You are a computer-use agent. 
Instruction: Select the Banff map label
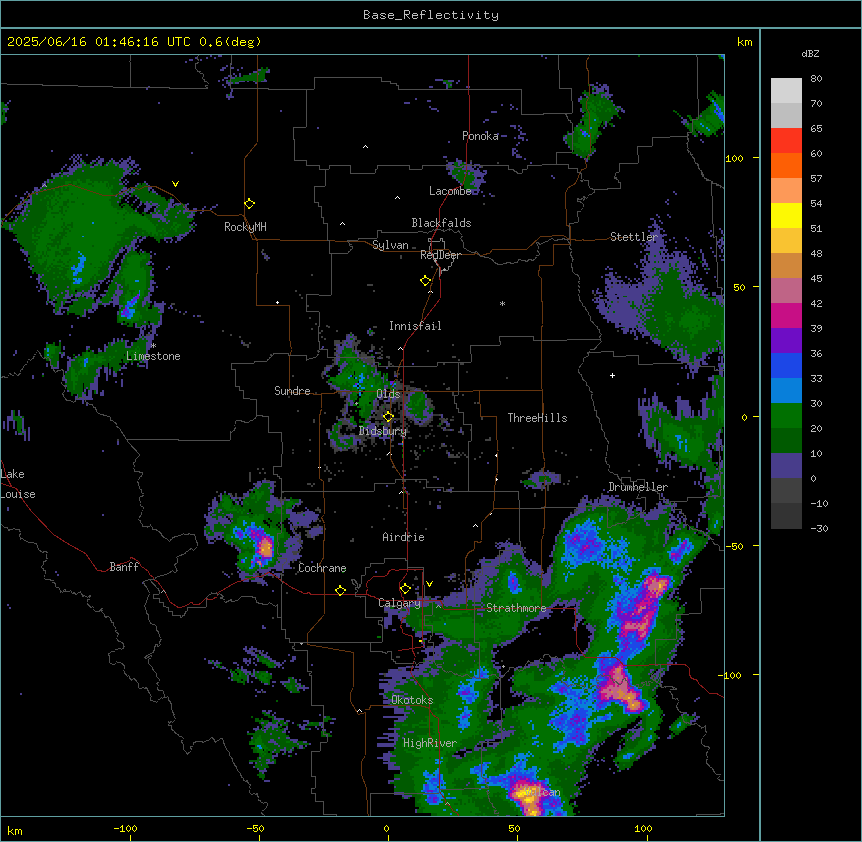pos(124,567)
